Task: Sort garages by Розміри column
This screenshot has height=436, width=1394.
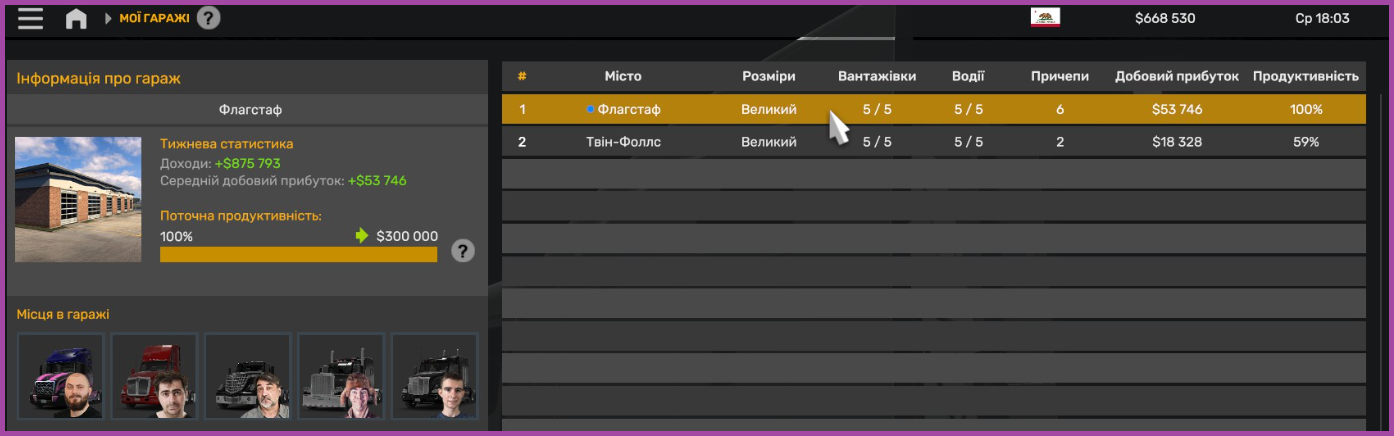Action: coord(768,76)
